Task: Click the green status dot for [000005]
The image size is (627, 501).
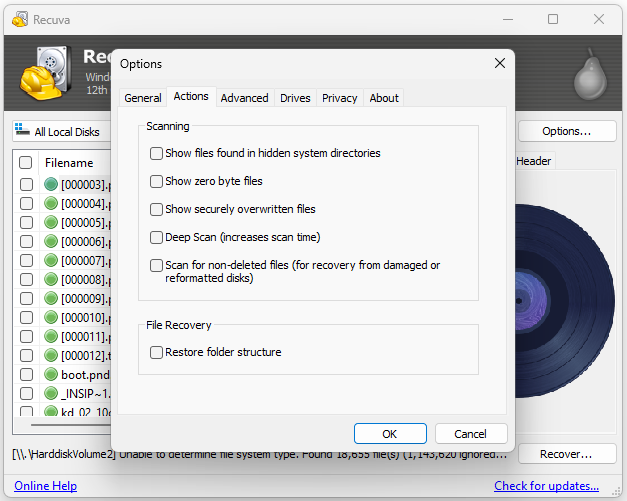Action: tap(51, 222)
